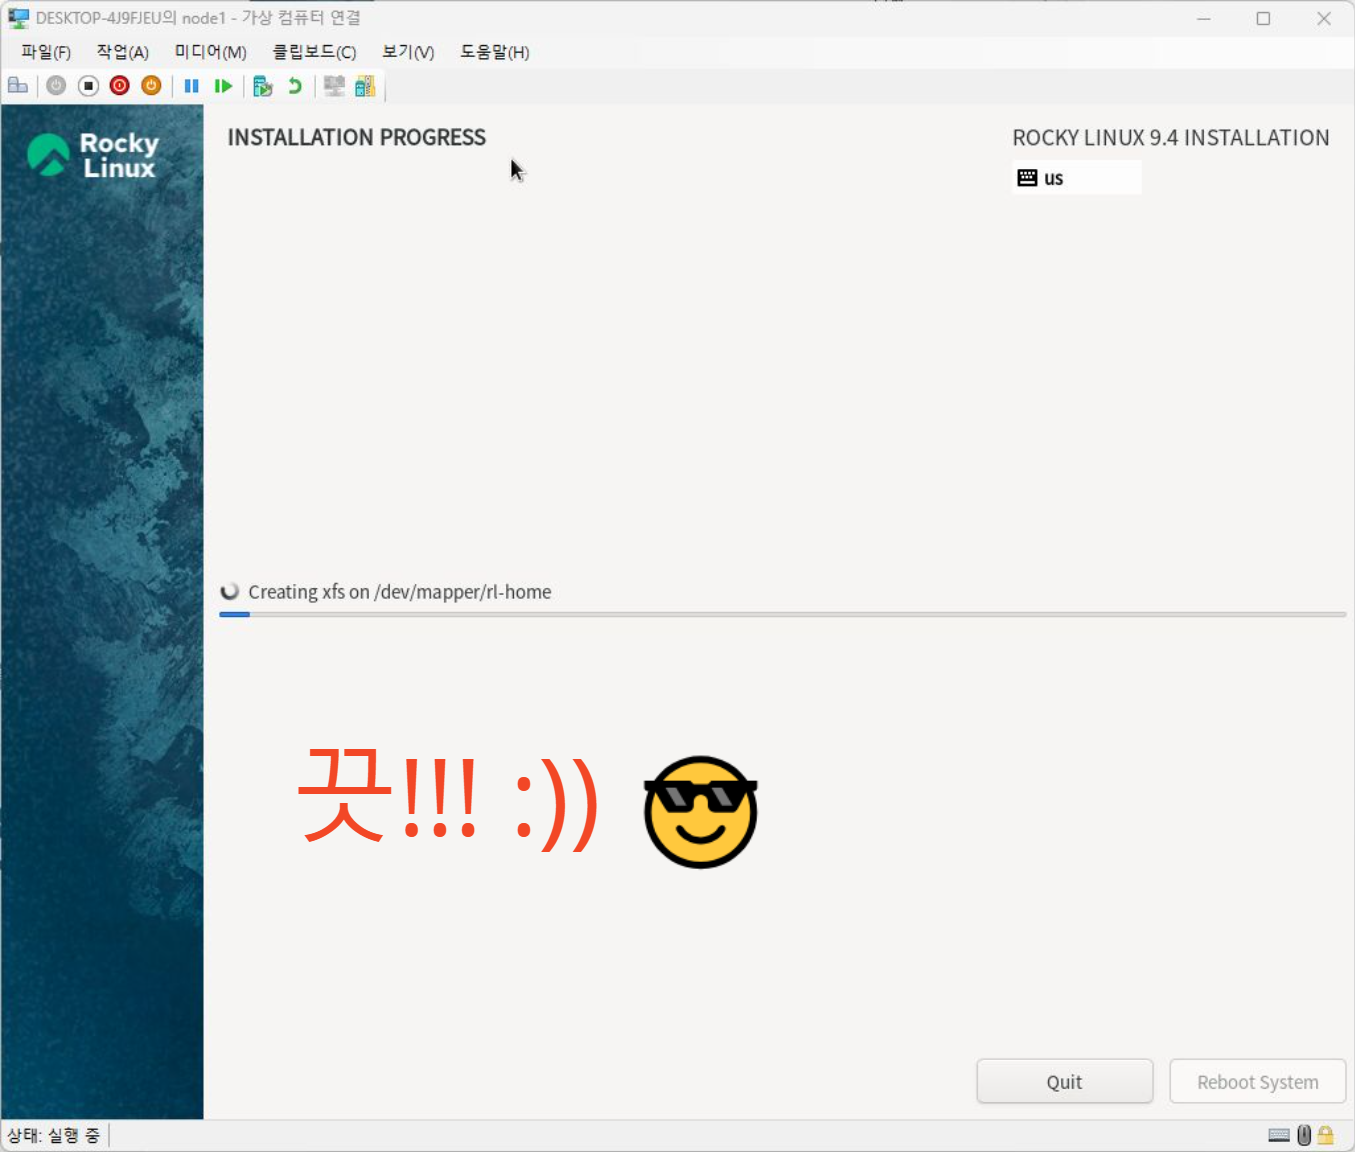
Task: Click the '상태: 실행 중' status text
Action: pyautogui.click(x=54, y=1135)
